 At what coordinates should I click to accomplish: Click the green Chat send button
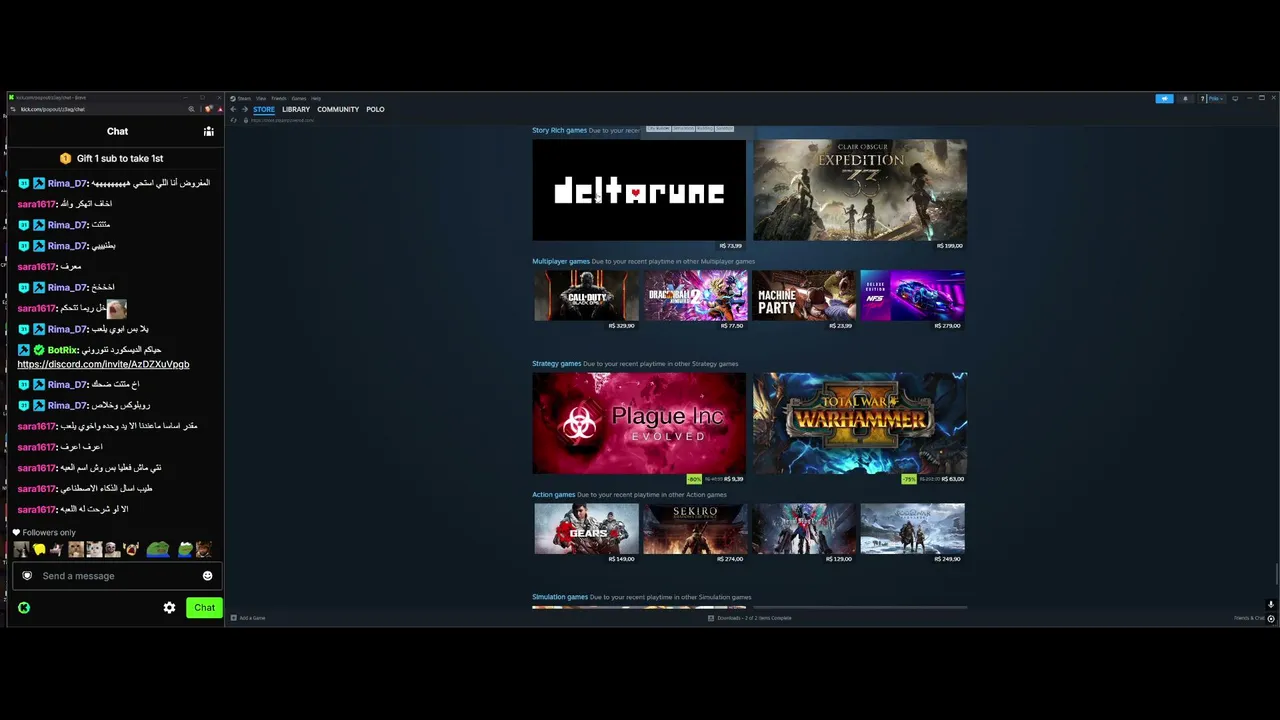pyautogui.click(x=204, y=608)
